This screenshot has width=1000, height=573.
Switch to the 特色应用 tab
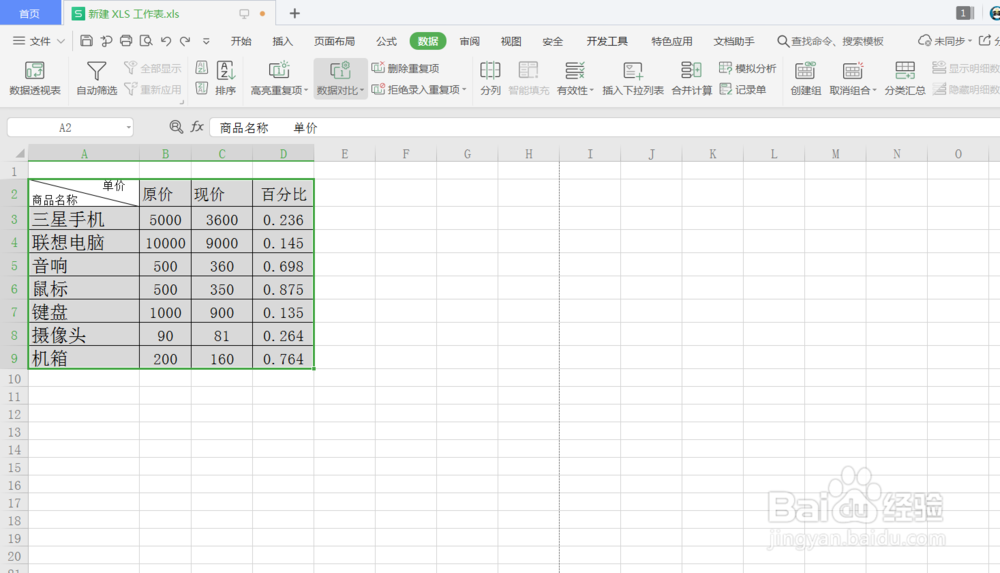[672, 41]
